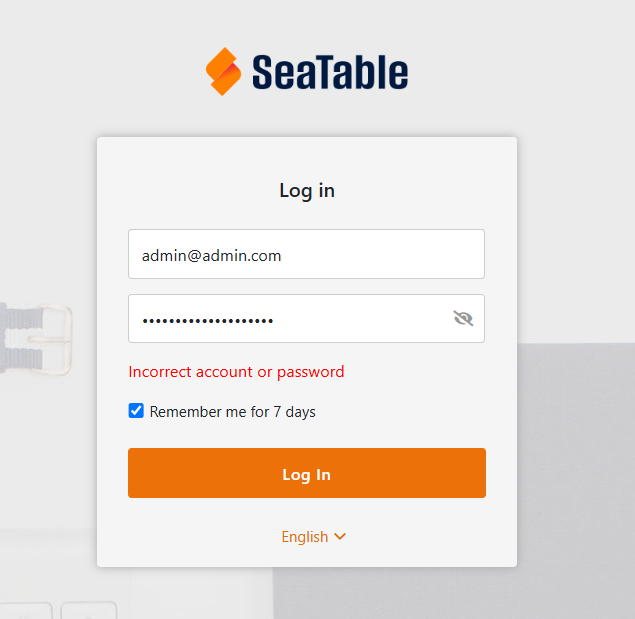
Task: Click the chevron arrow beside English
Action: [340, 537]
